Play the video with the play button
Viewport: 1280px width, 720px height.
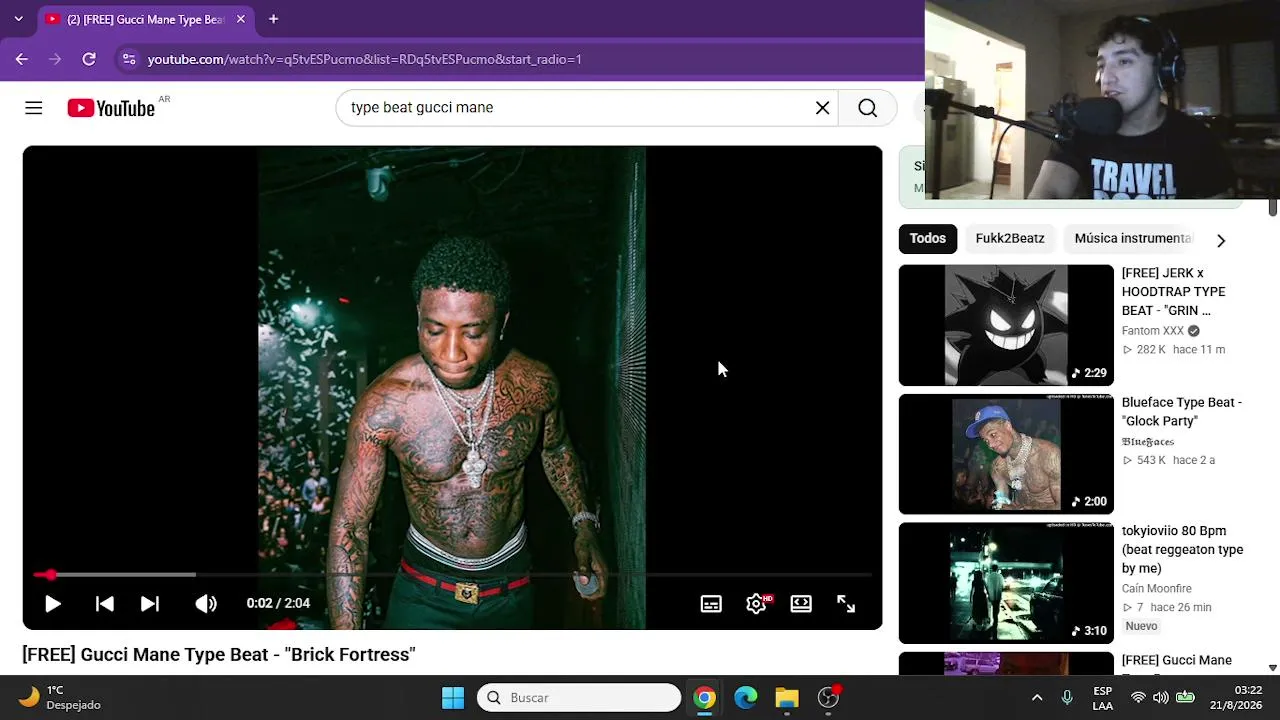pos(53,604)
